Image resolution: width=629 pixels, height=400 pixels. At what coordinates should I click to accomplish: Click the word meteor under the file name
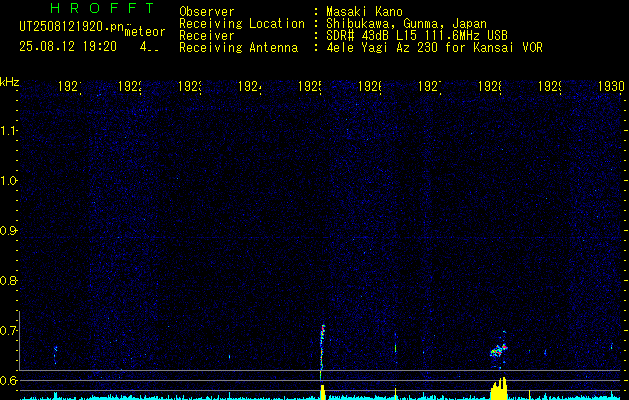coord(145,32)
